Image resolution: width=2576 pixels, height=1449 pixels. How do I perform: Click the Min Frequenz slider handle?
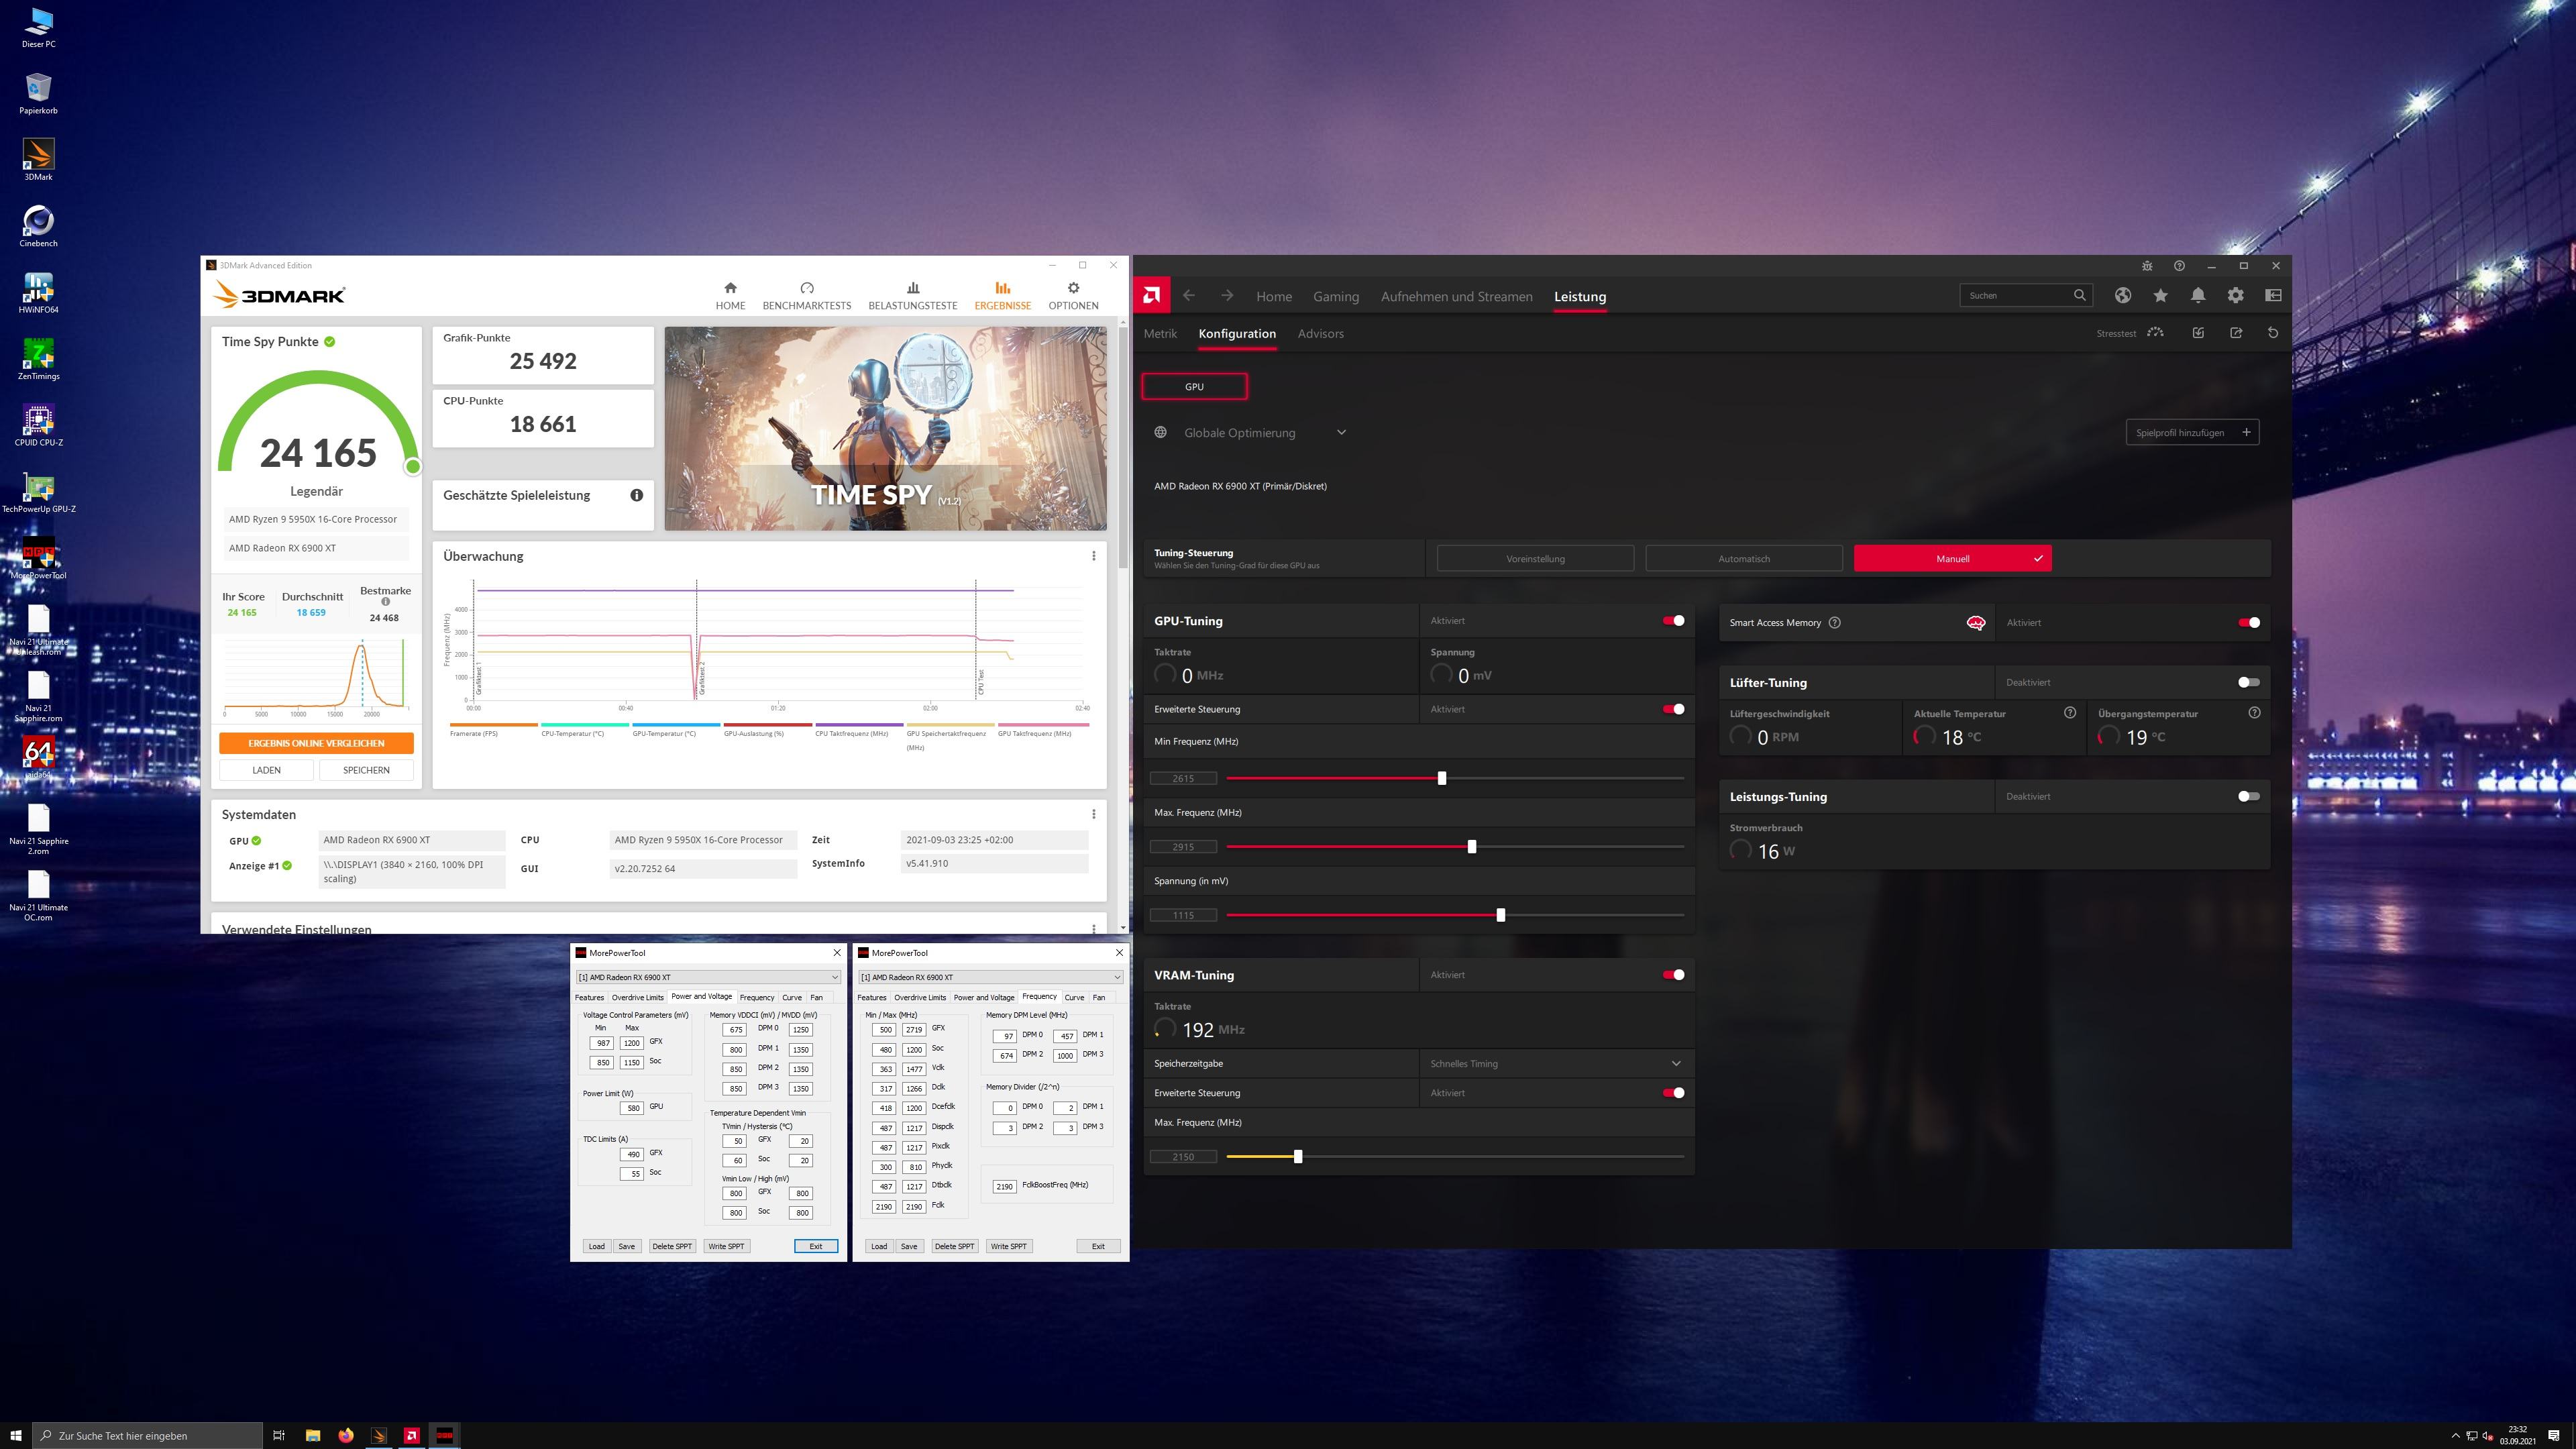(1441, 778)
